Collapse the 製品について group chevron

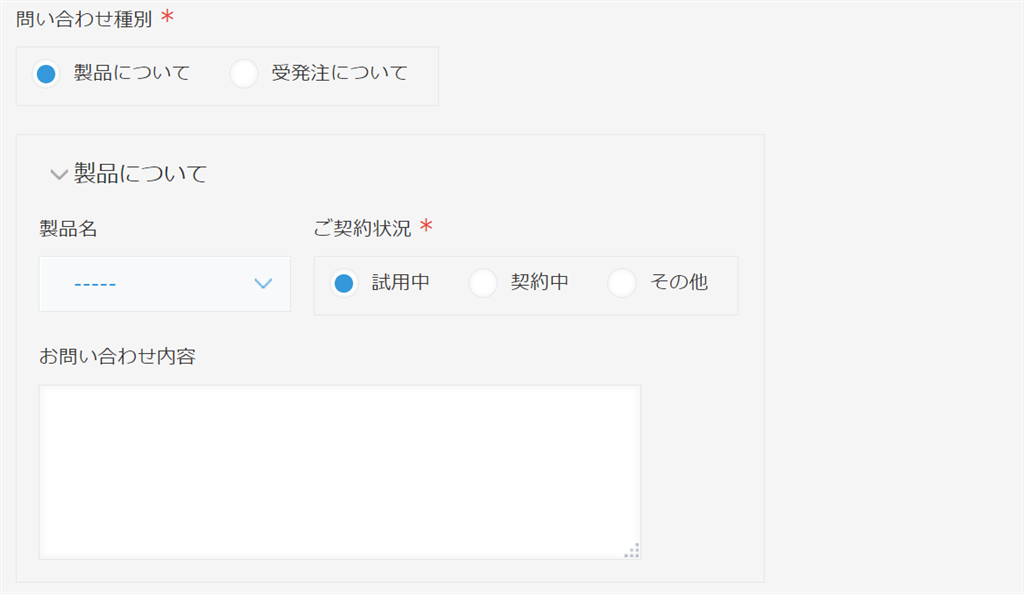click(59, 174)
